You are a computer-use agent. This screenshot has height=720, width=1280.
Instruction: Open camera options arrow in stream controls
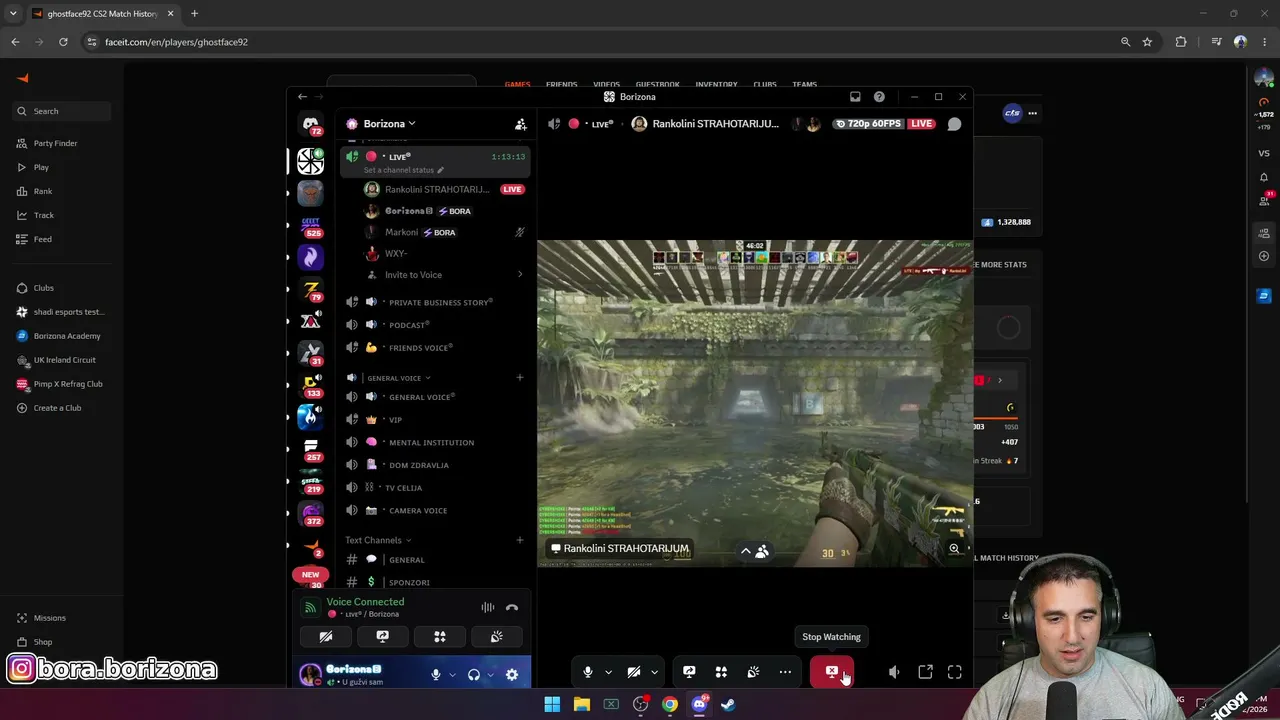pyautogui.click(x=654, y=672)
